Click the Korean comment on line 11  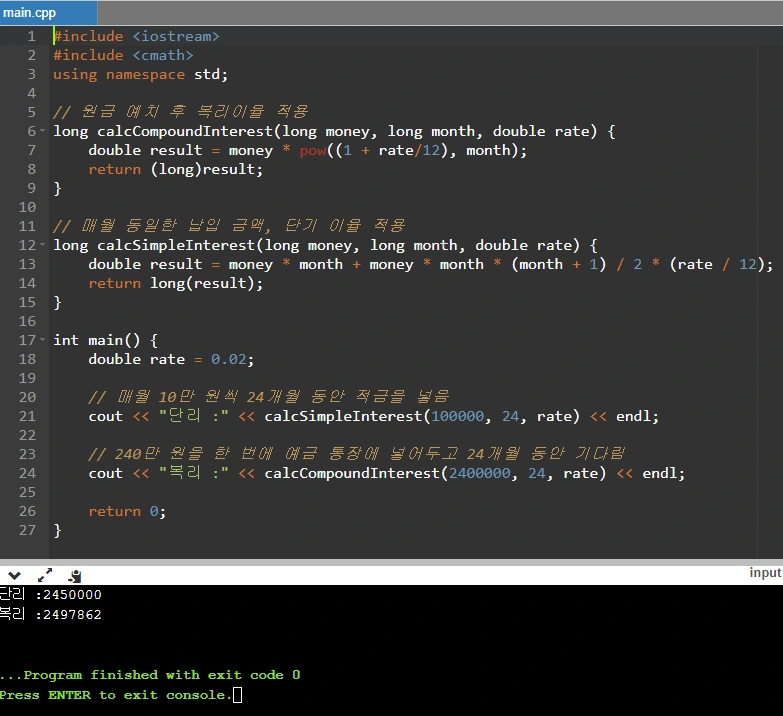click(229, 226)
